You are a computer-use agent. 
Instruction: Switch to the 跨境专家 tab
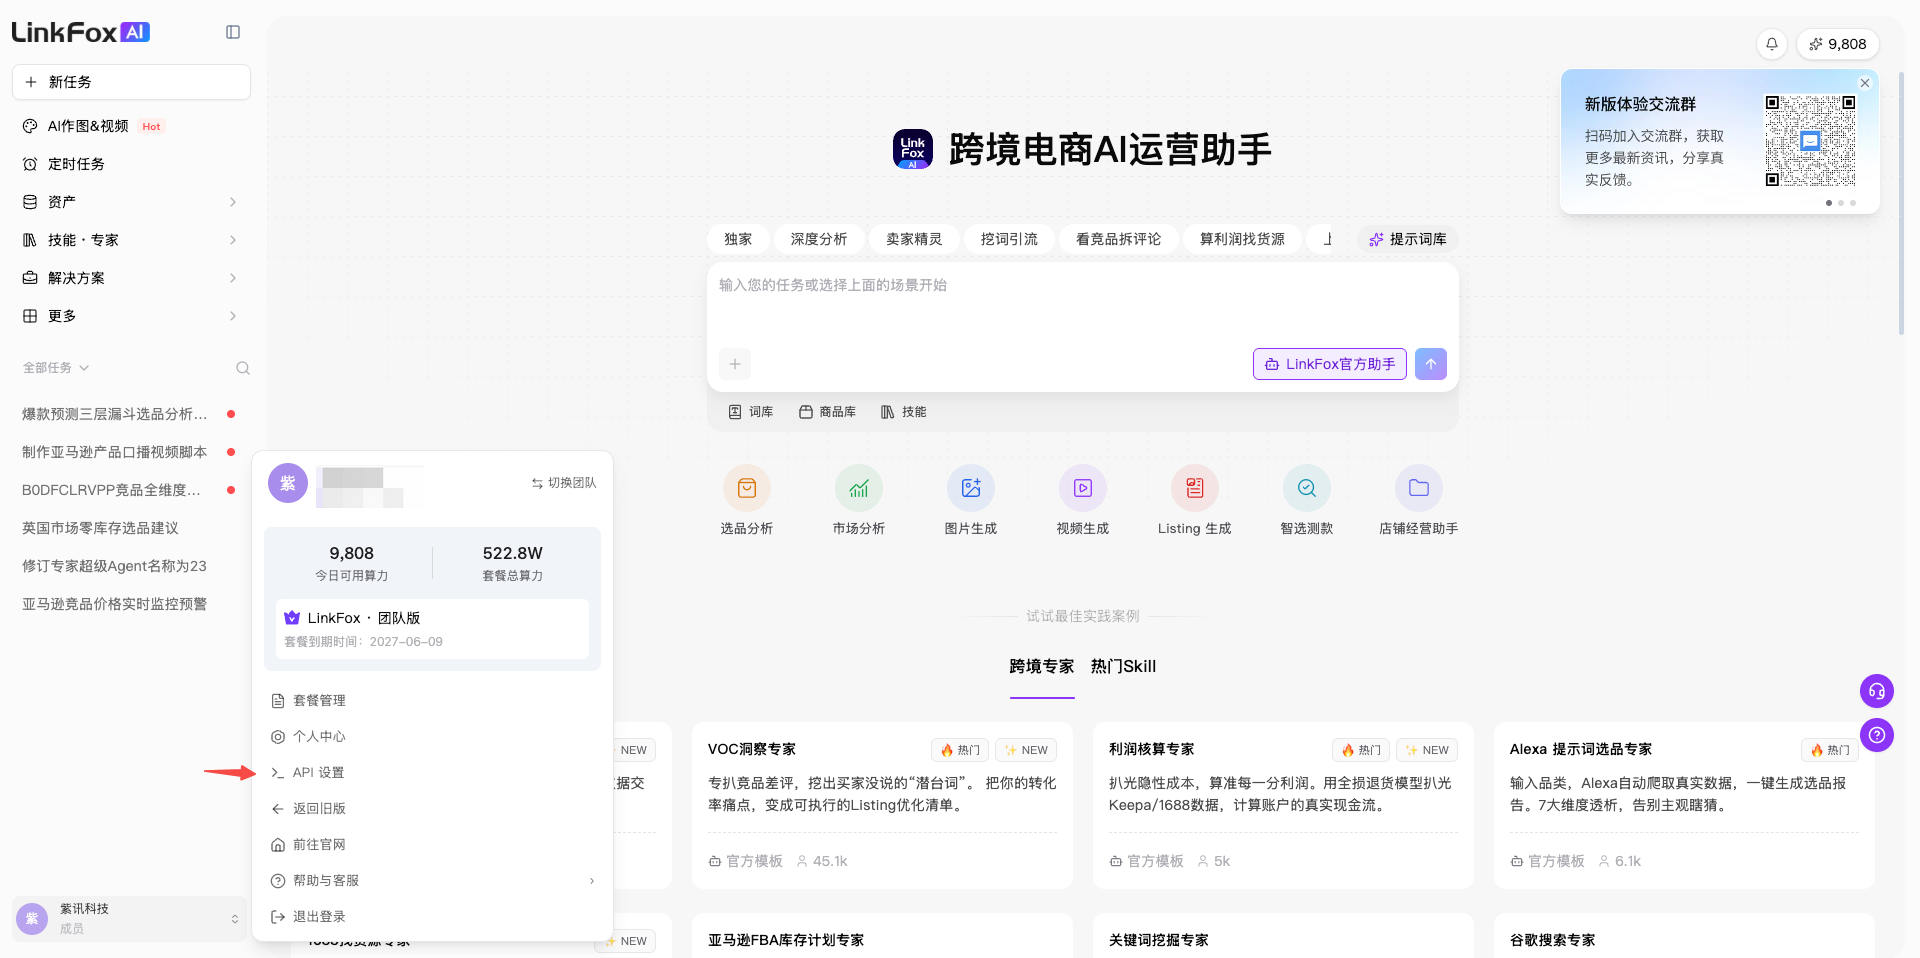tap(1042, 667)
